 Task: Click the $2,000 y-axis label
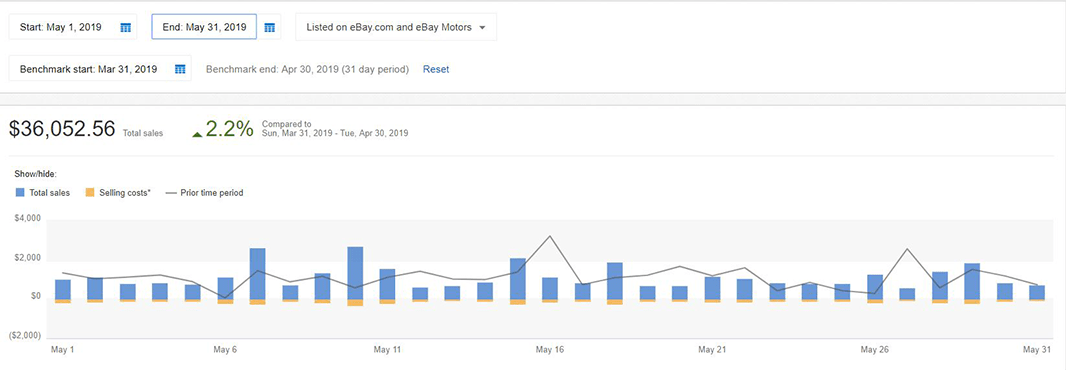(x=28, y=258)
